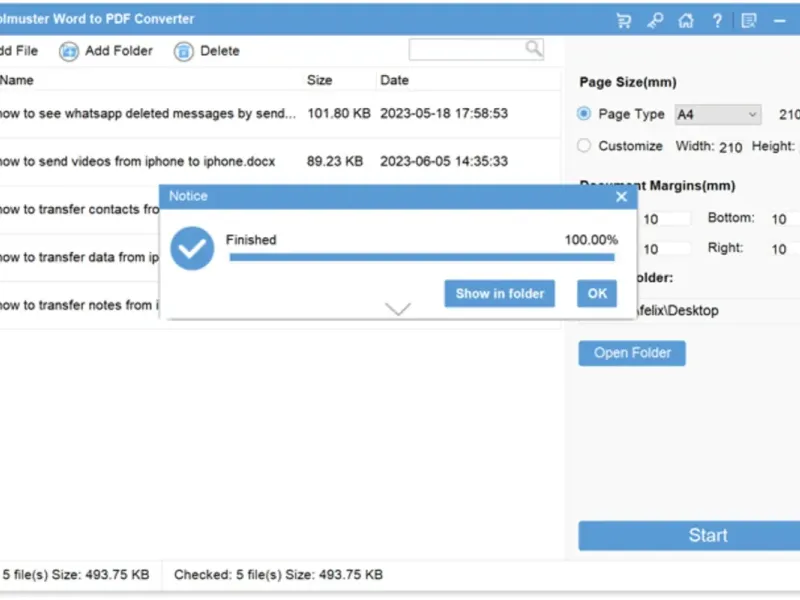The height and width of the screenshot is (600, 800).
Task: Click Delete label in toolbar
Action: click(220, 51)
